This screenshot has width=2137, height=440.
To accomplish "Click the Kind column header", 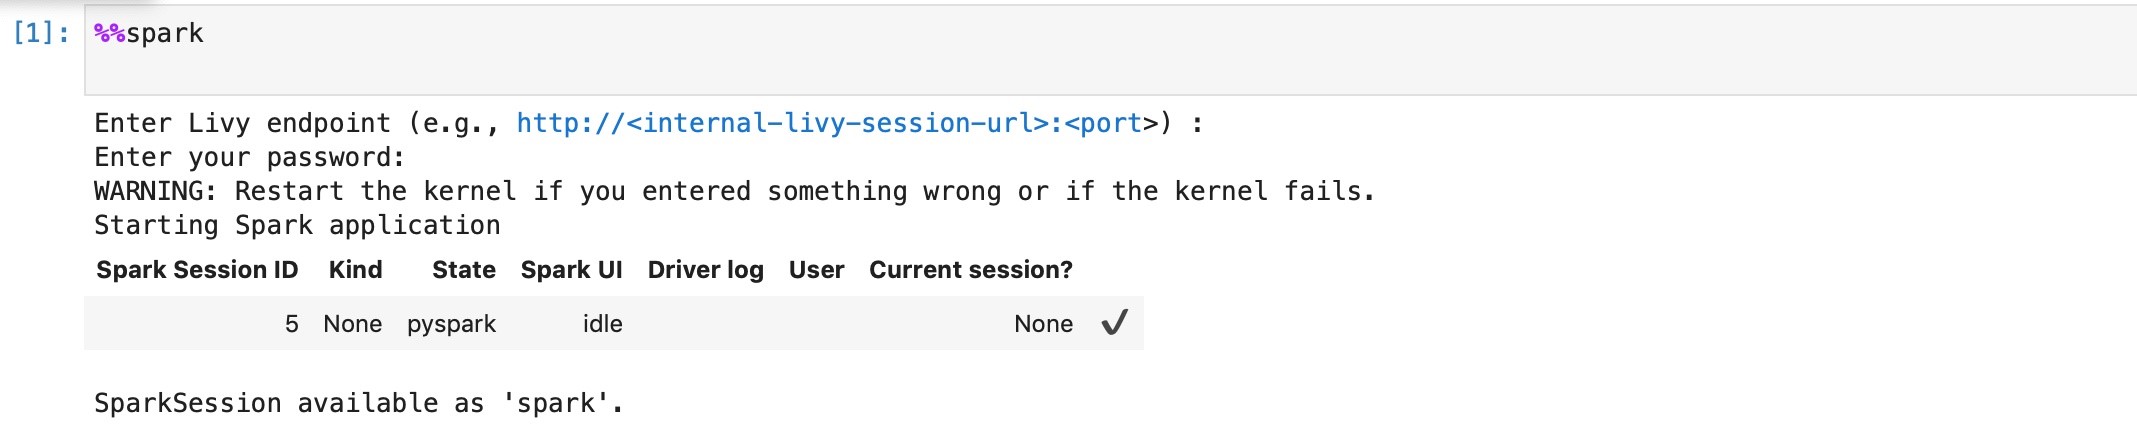I will pyautogui.click(x=355, y=270).
